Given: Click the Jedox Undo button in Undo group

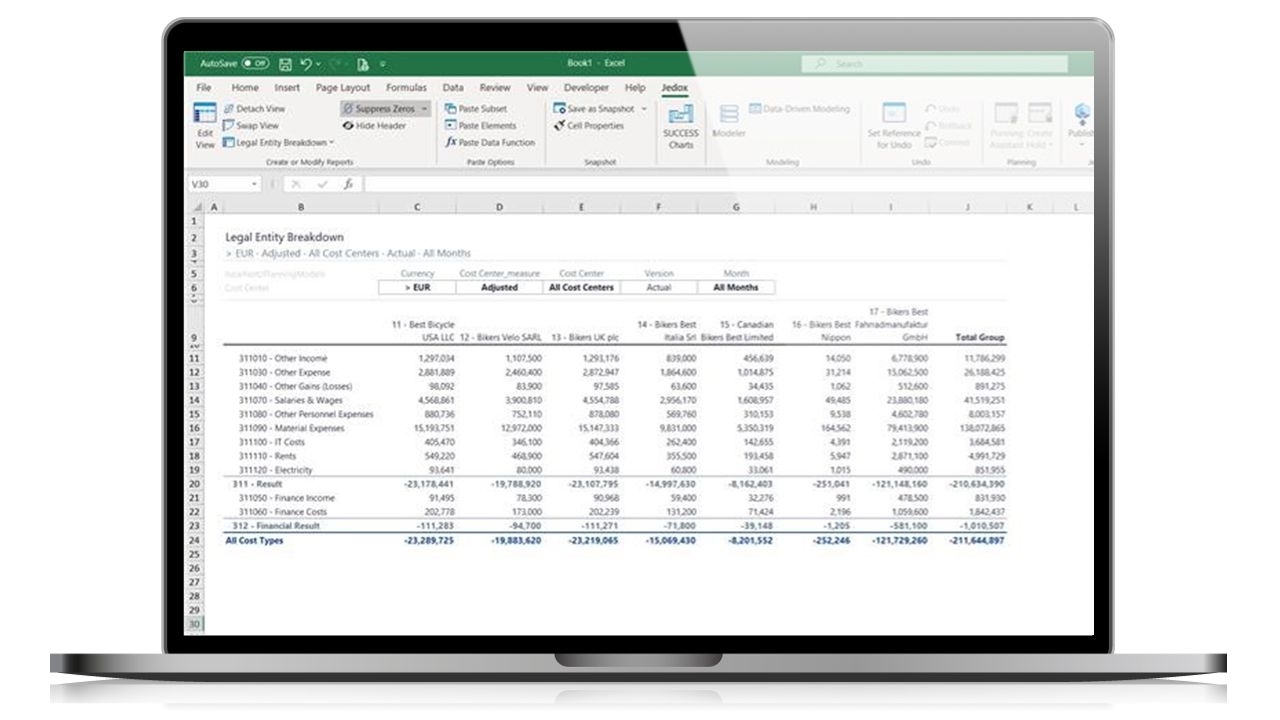Looking at the screenshot, I should click(x=944, y=109).
